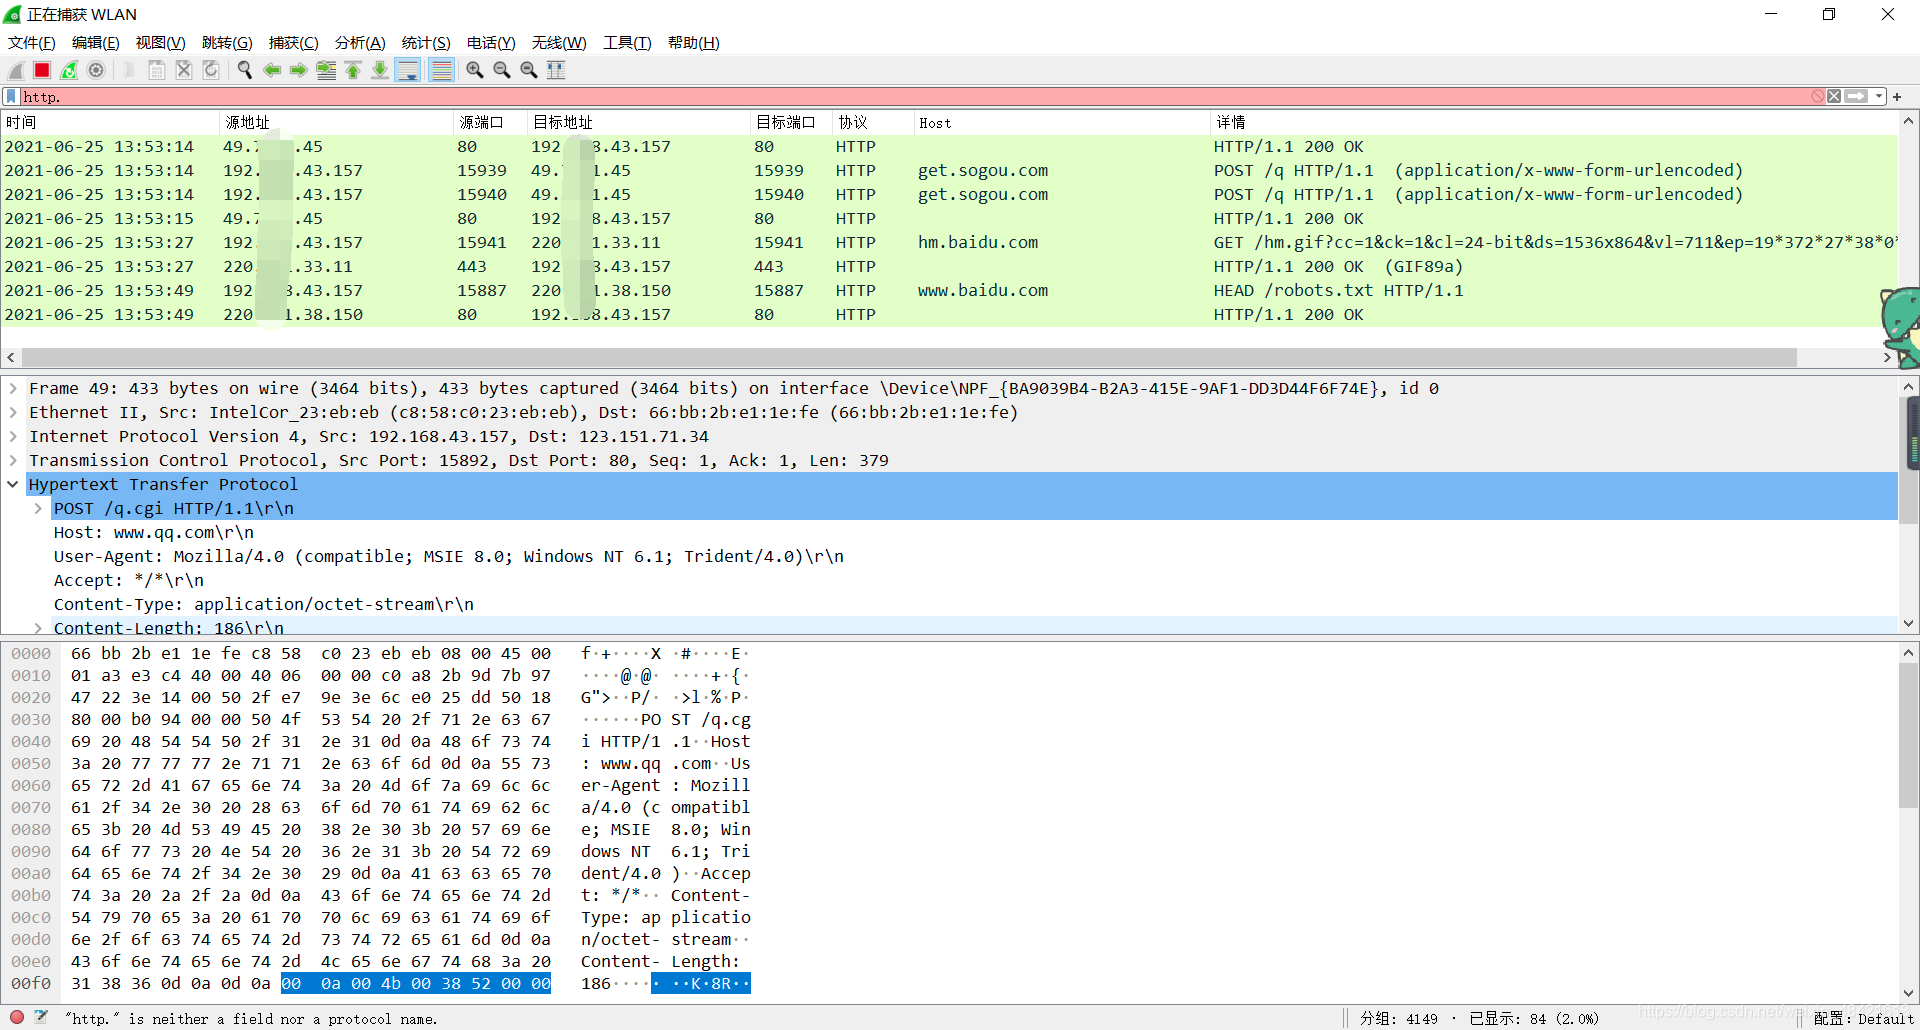Click the save capture file icon
1920x1030 pixels.
[157, 70]
